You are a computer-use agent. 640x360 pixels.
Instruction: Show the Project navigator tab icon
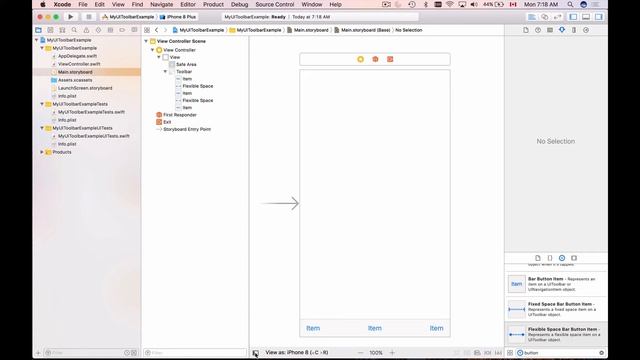(38, 30)
